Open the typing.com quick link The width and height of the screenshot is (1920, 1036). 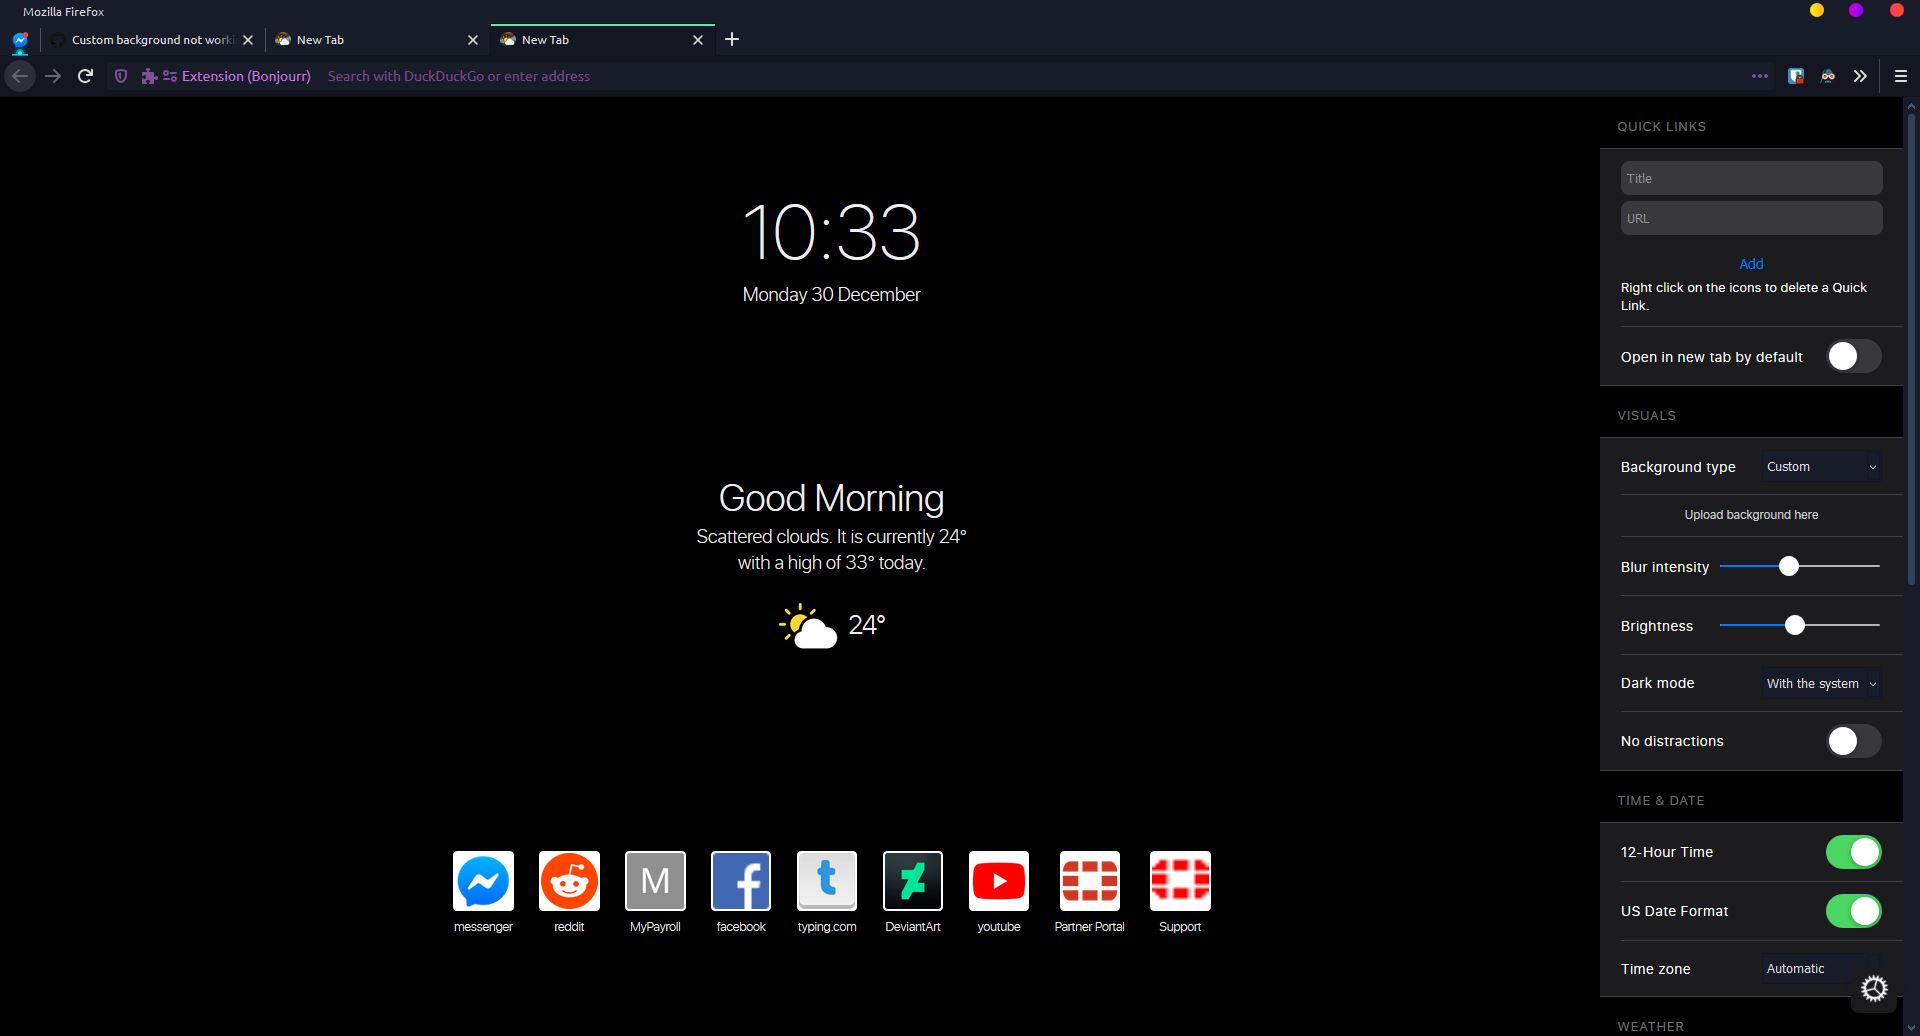coord(826,881)
